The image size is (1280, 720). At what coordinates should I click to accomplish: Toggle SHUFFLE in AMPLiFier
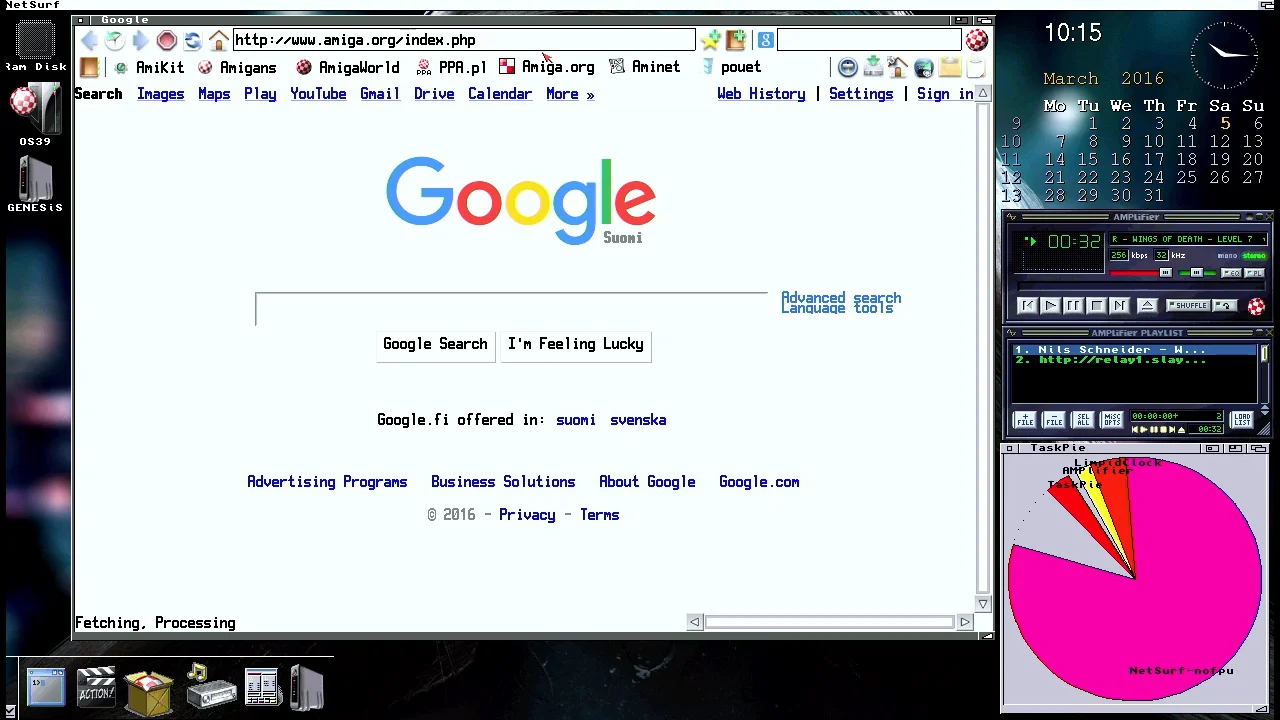(1189, 306)
